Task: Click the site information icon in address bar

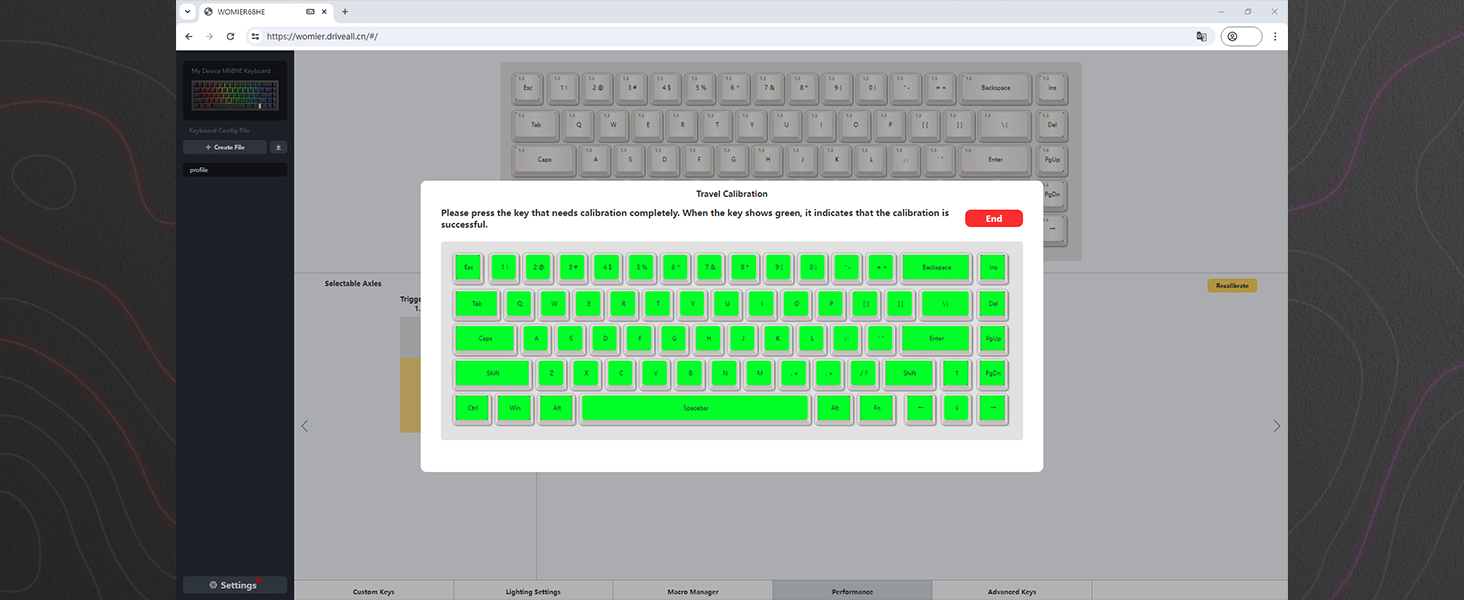Action: point(255,36)
